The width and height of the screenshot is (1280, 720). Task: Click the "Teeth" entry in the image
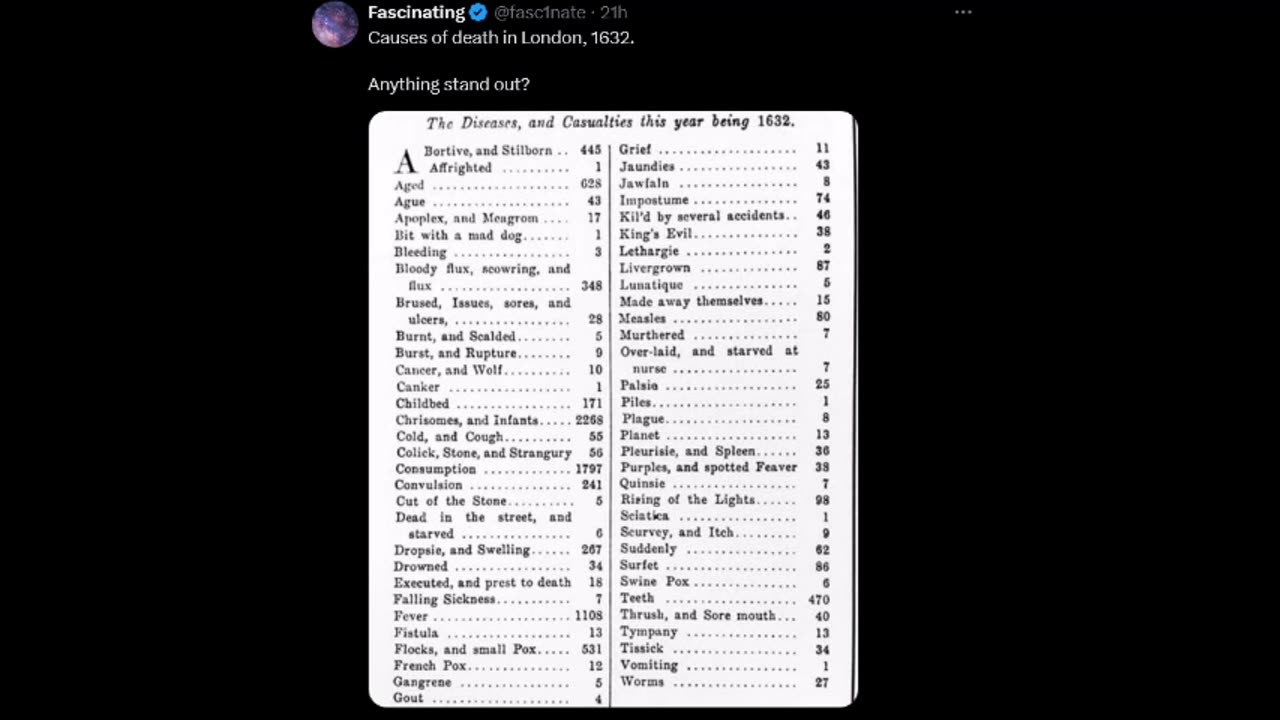[x=637, y=598]
